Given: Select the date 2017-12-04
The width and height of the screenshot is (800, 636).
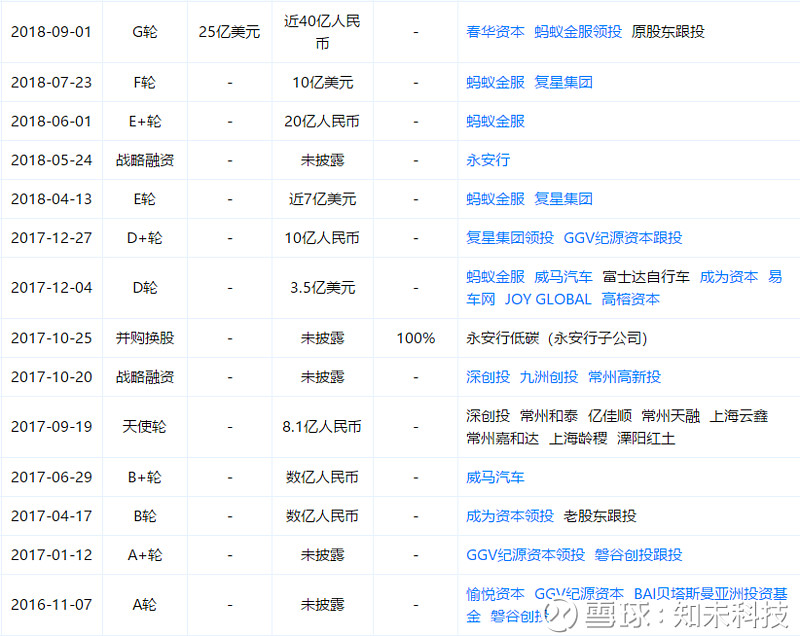Looking at the screenshot, I should 51,288.
